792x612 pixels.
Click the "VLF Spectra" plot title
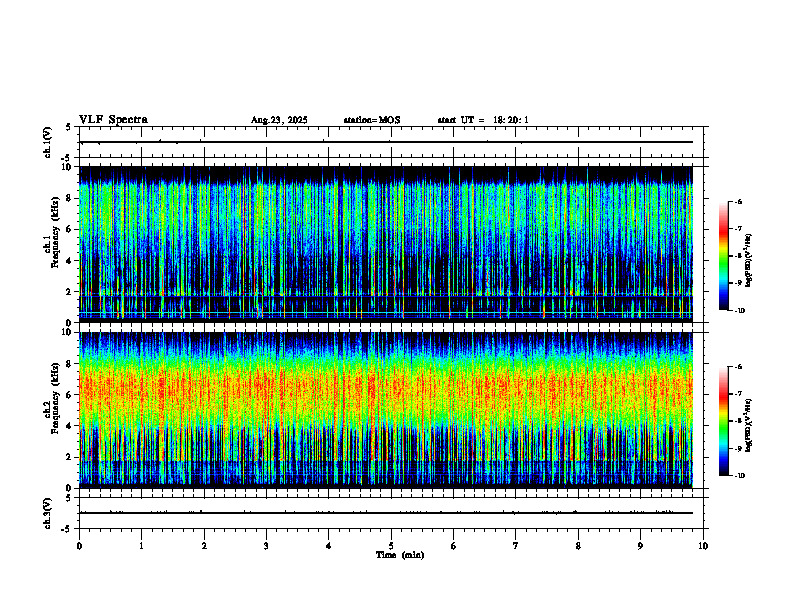pyautogui.click(x=113, y=120)
